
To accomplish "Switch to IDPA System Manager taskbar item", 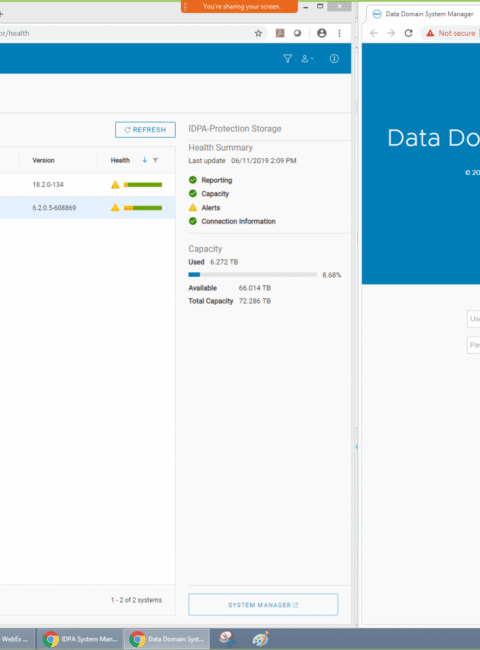I will tap(80, 639).
